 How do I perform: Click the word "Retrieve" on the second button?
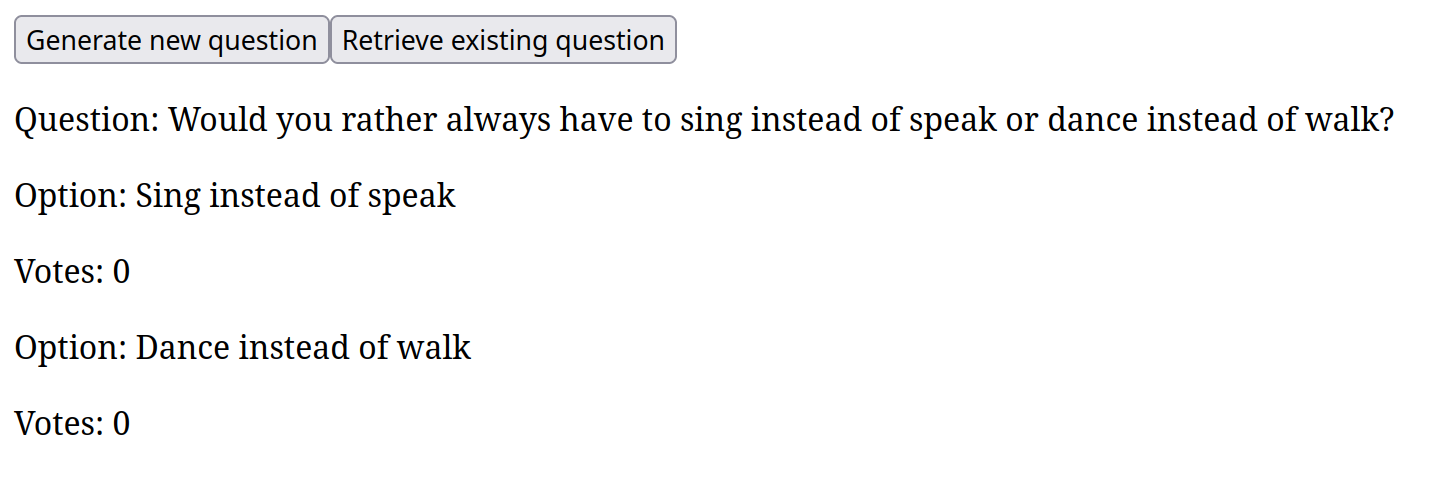[x=392, y=40]
